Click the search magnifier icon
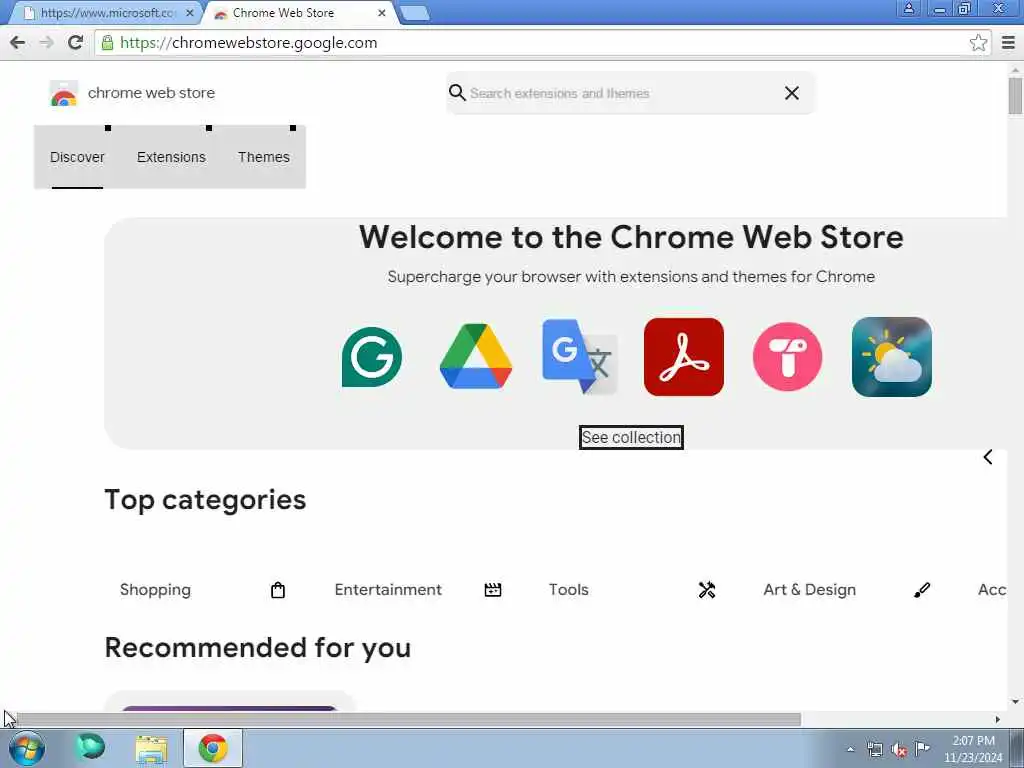 click(457, 93)
